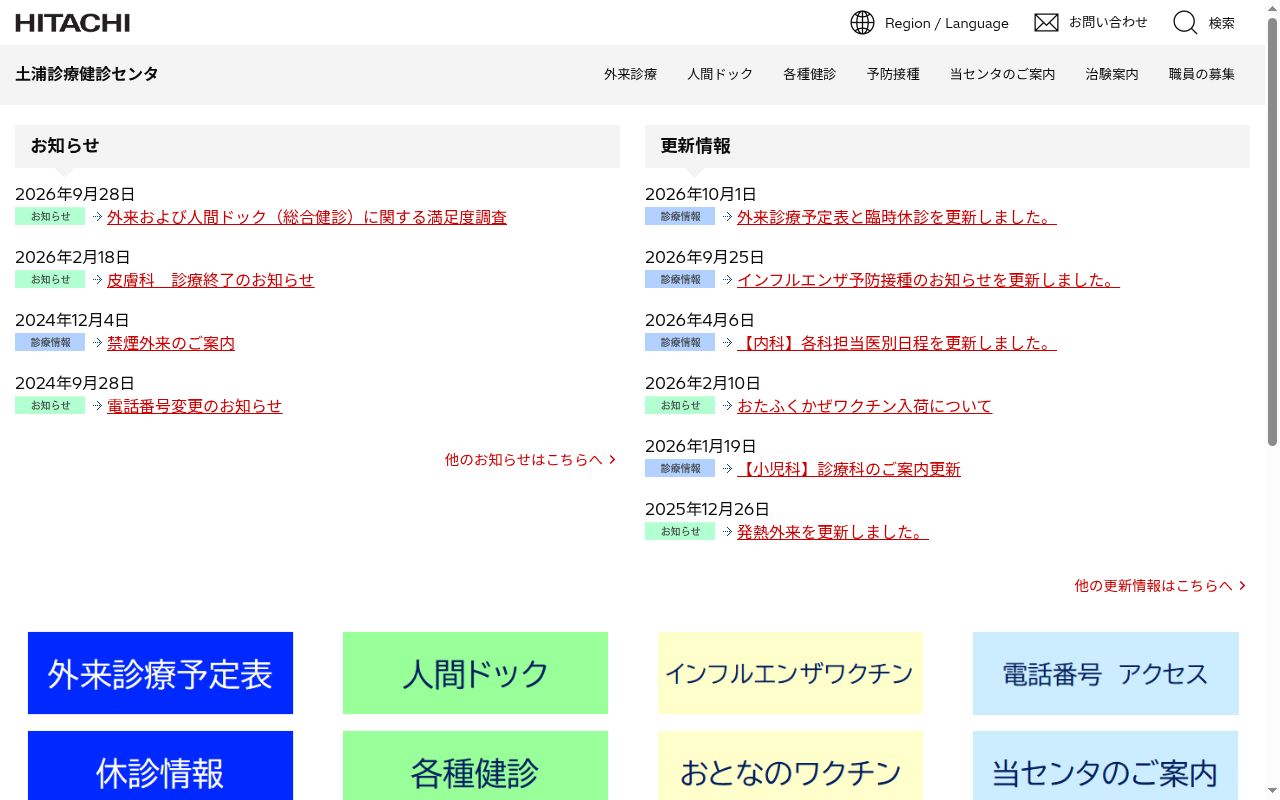The height and width of the screenshot is (800, 1280).
Task: Click お知らせ tag on 2026年2月10日 entry
Action: coord(680,405)
